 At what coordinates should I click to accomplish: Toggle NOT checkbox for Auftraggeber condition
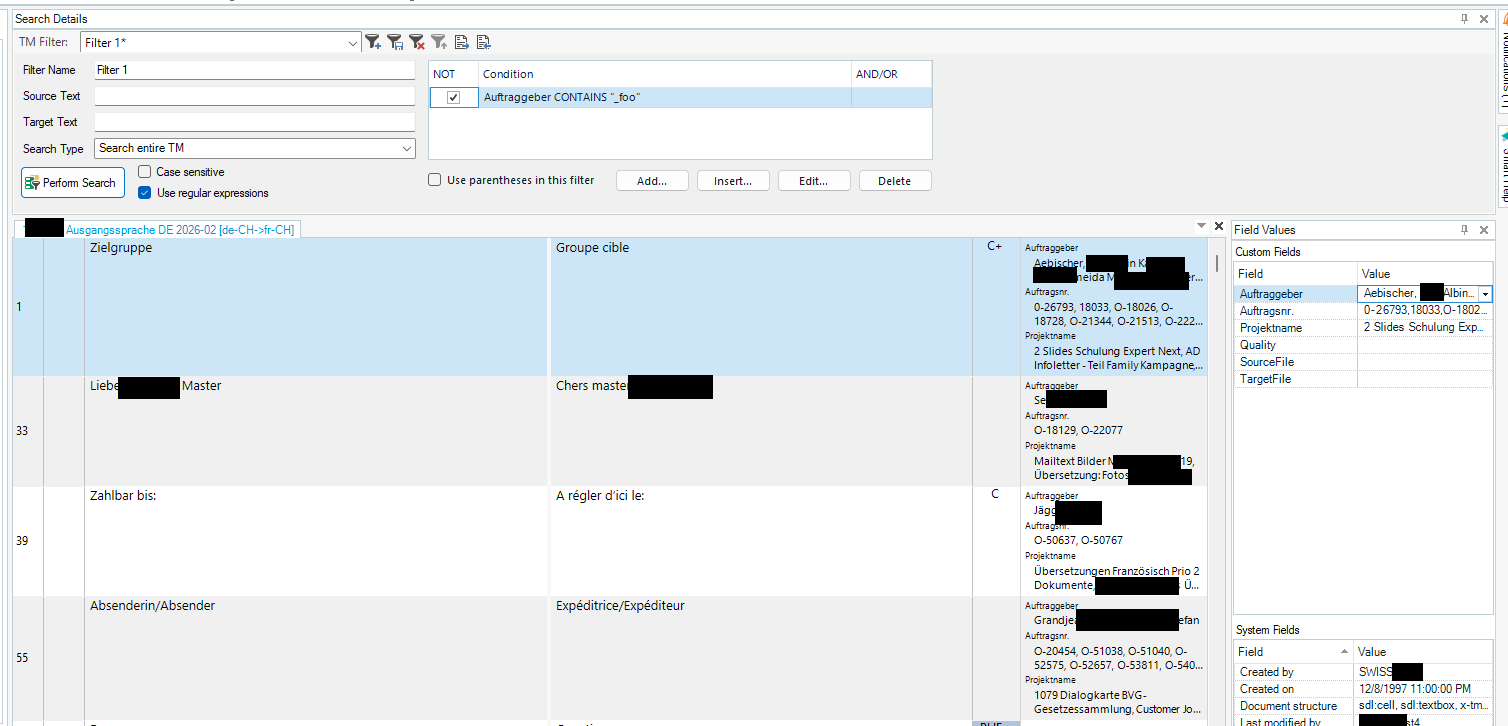point(453,98)
